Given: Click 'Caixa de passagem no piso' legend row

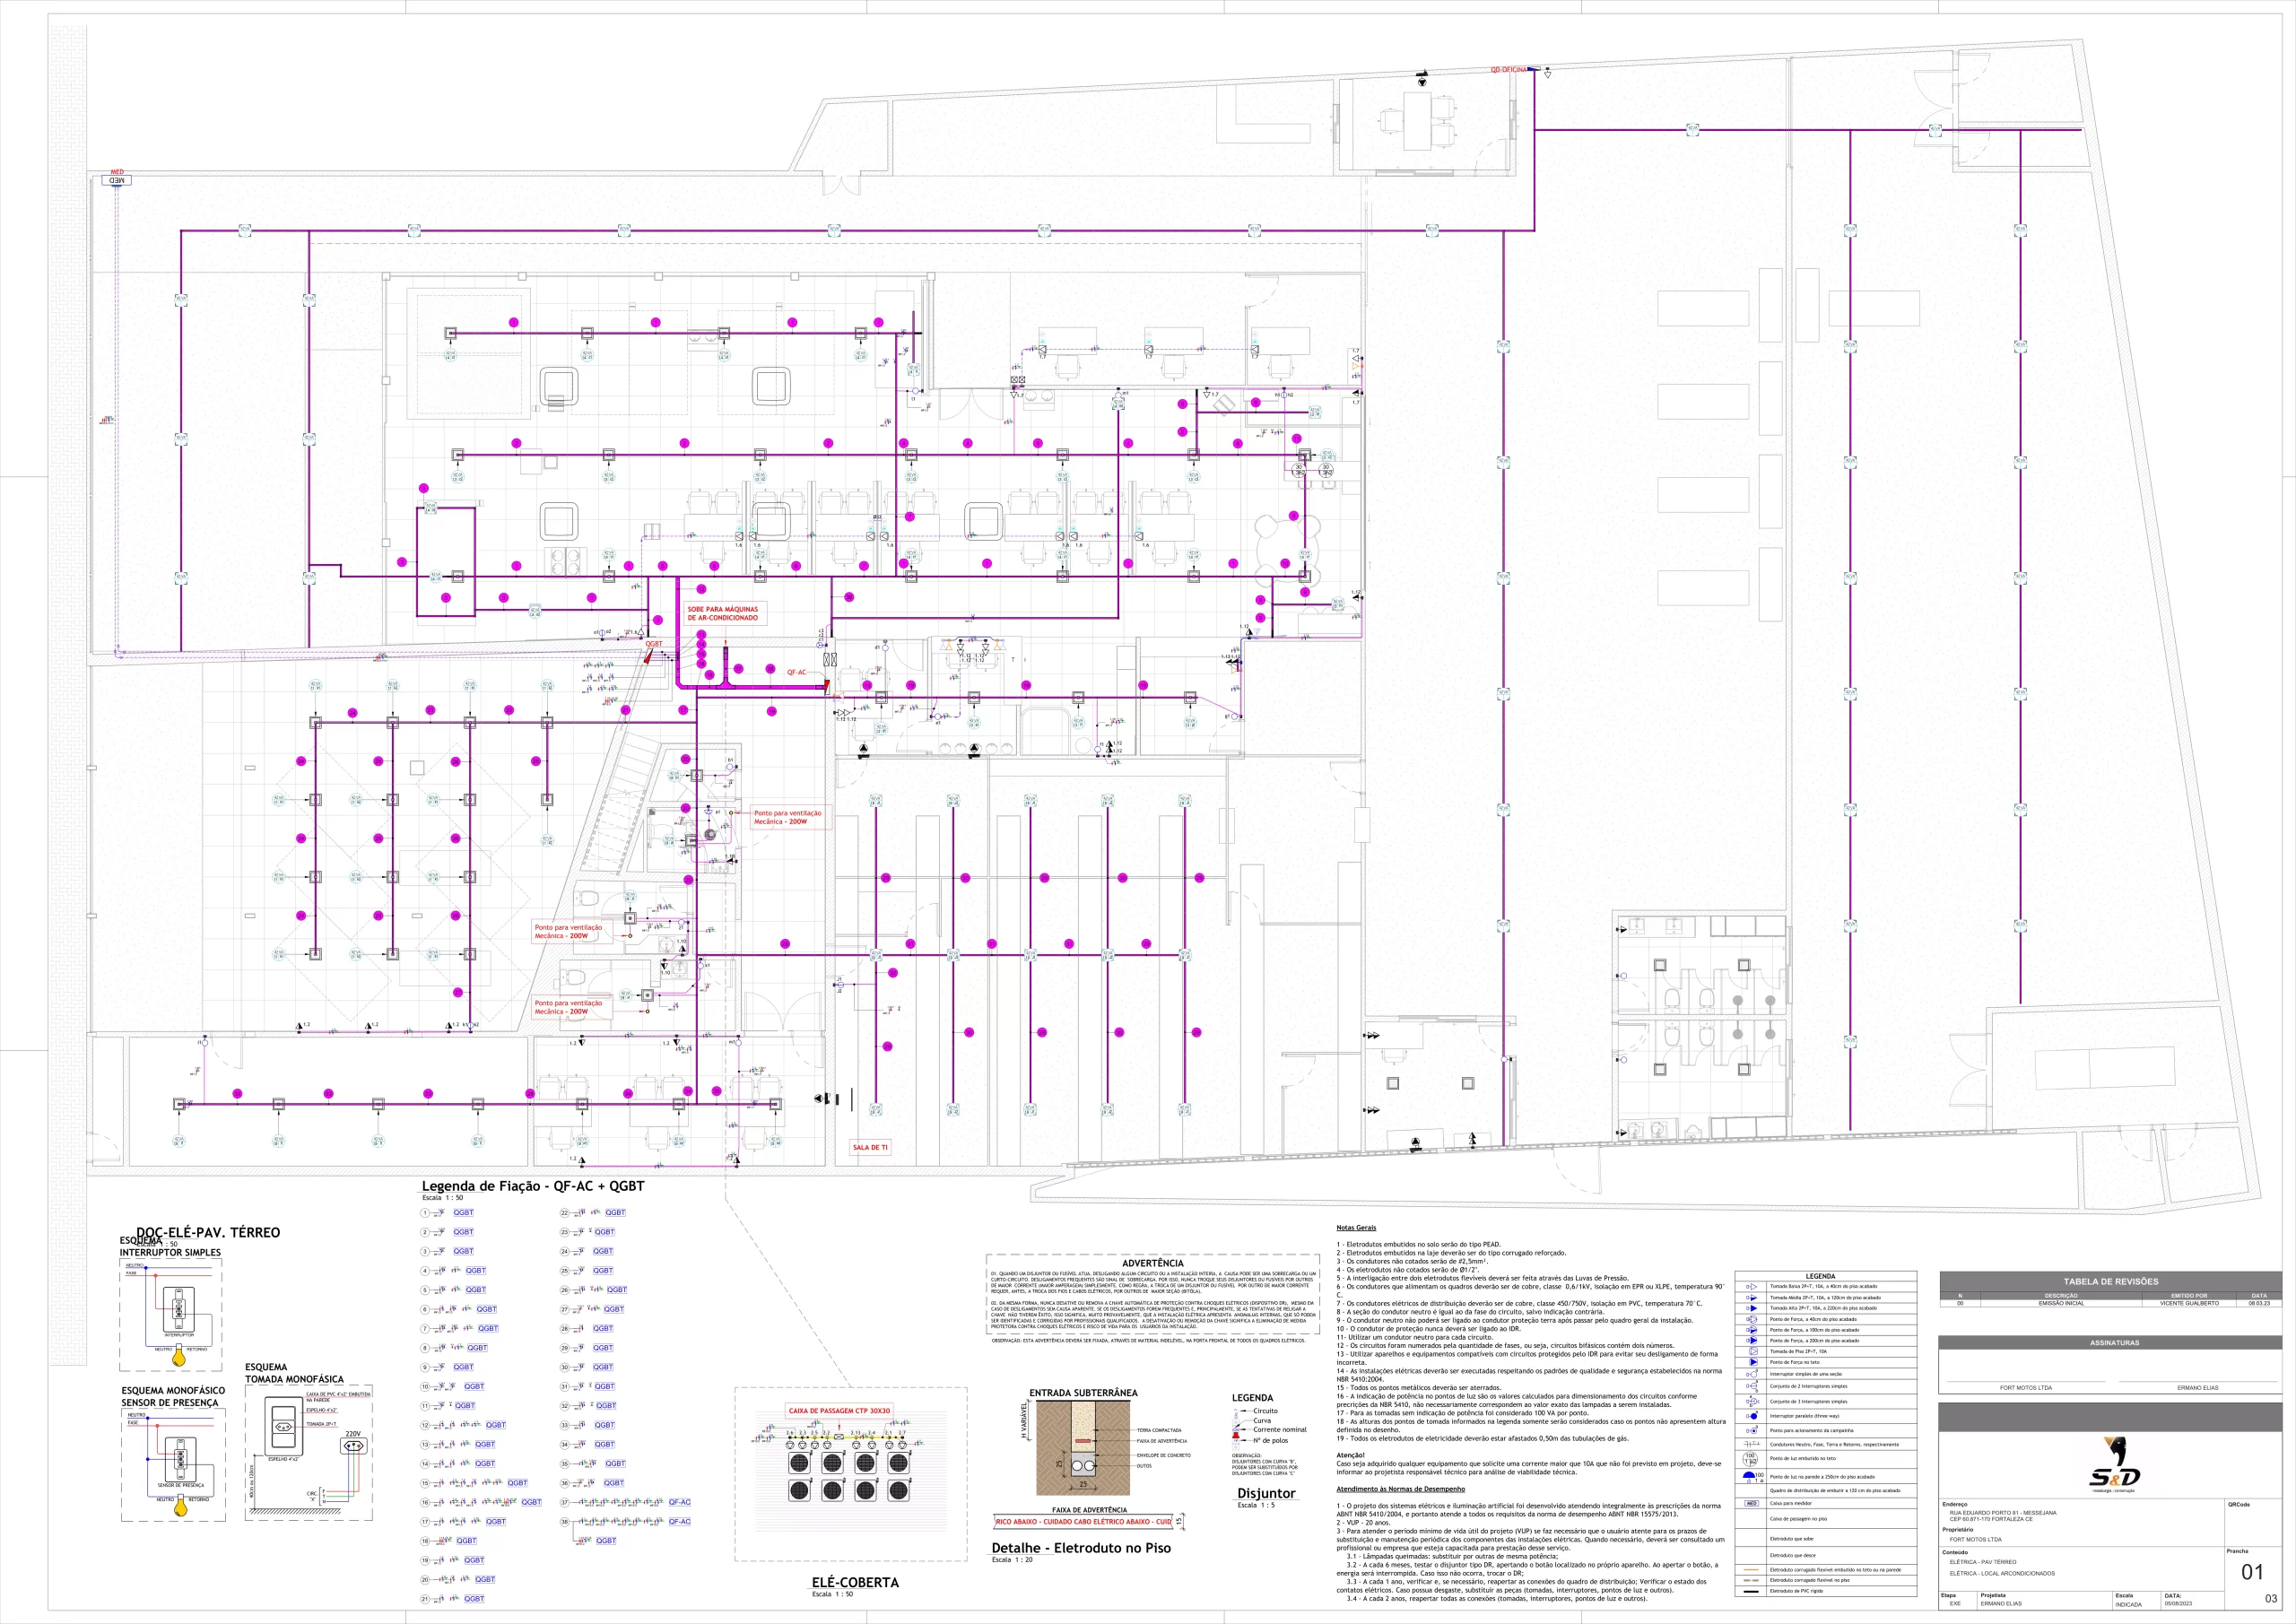Looking at the screenshot, I should pyautogui.click(x=1828, y=1519).
